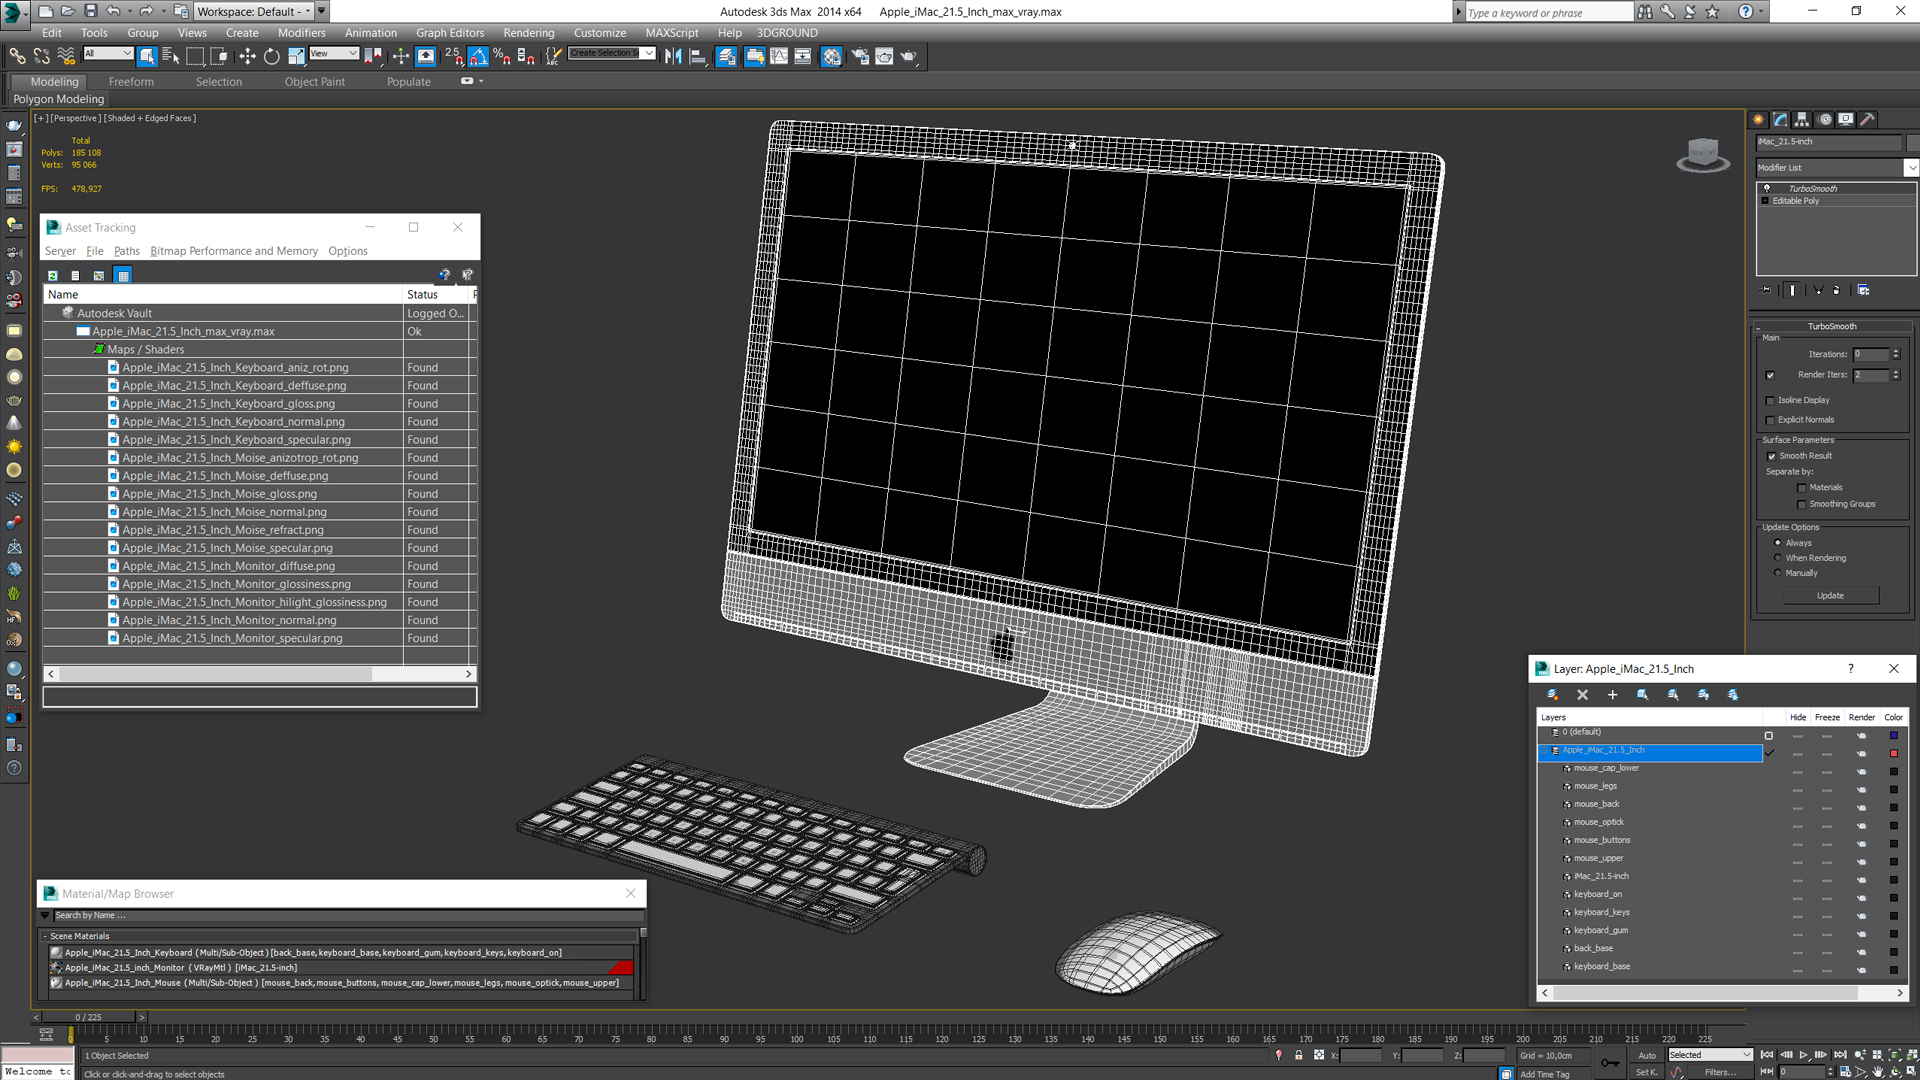This screenshot has height=1080, width=1920.
Task: Select the Rotate tool in main toolbar
Action: [271, 57]
